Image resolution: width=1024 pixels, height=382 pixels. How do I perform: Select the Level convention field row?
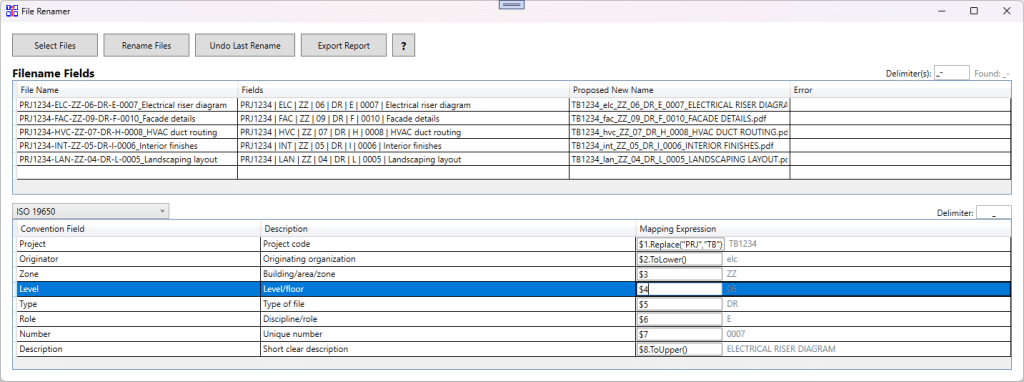(x=513, y=289)
